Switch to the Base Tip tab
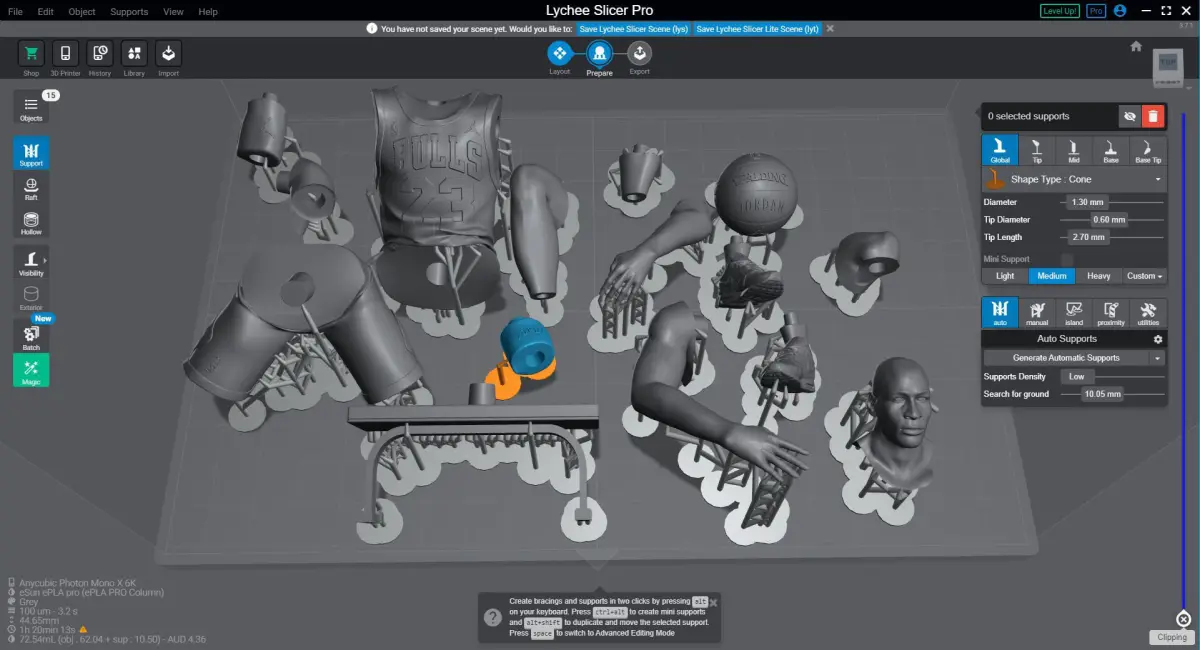The image size is (1200, 650). point(1148,150)
